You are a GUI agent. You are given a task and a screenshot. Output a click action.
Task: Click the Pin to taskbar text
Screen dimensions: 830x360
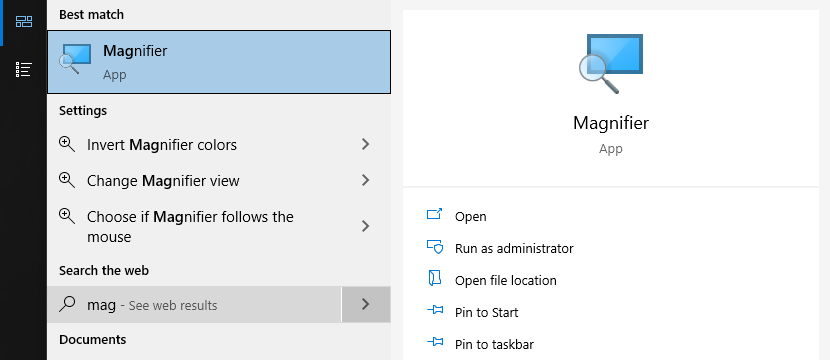[x=494, y=345]
